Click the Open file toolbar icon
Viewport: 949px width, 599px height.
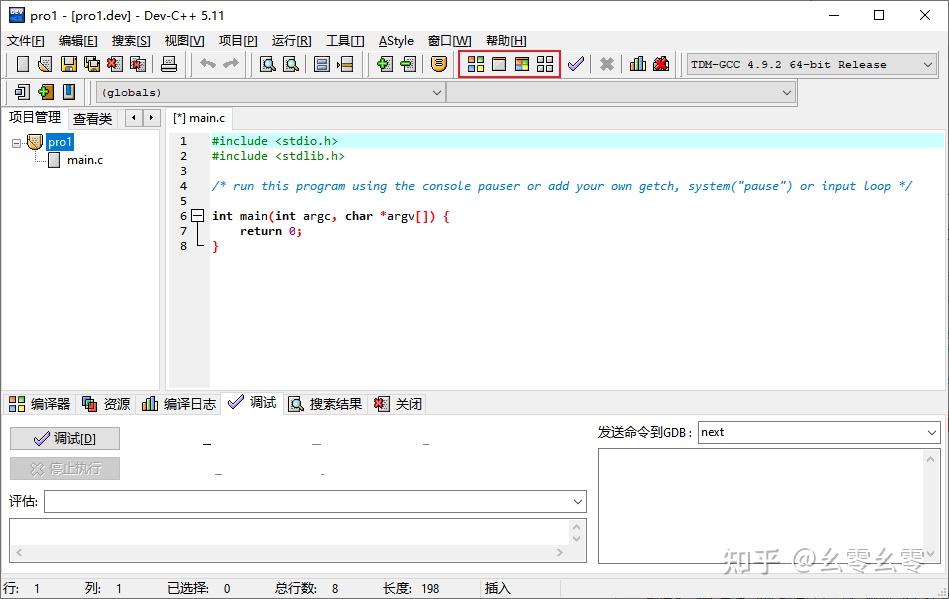tap(45, 64)
